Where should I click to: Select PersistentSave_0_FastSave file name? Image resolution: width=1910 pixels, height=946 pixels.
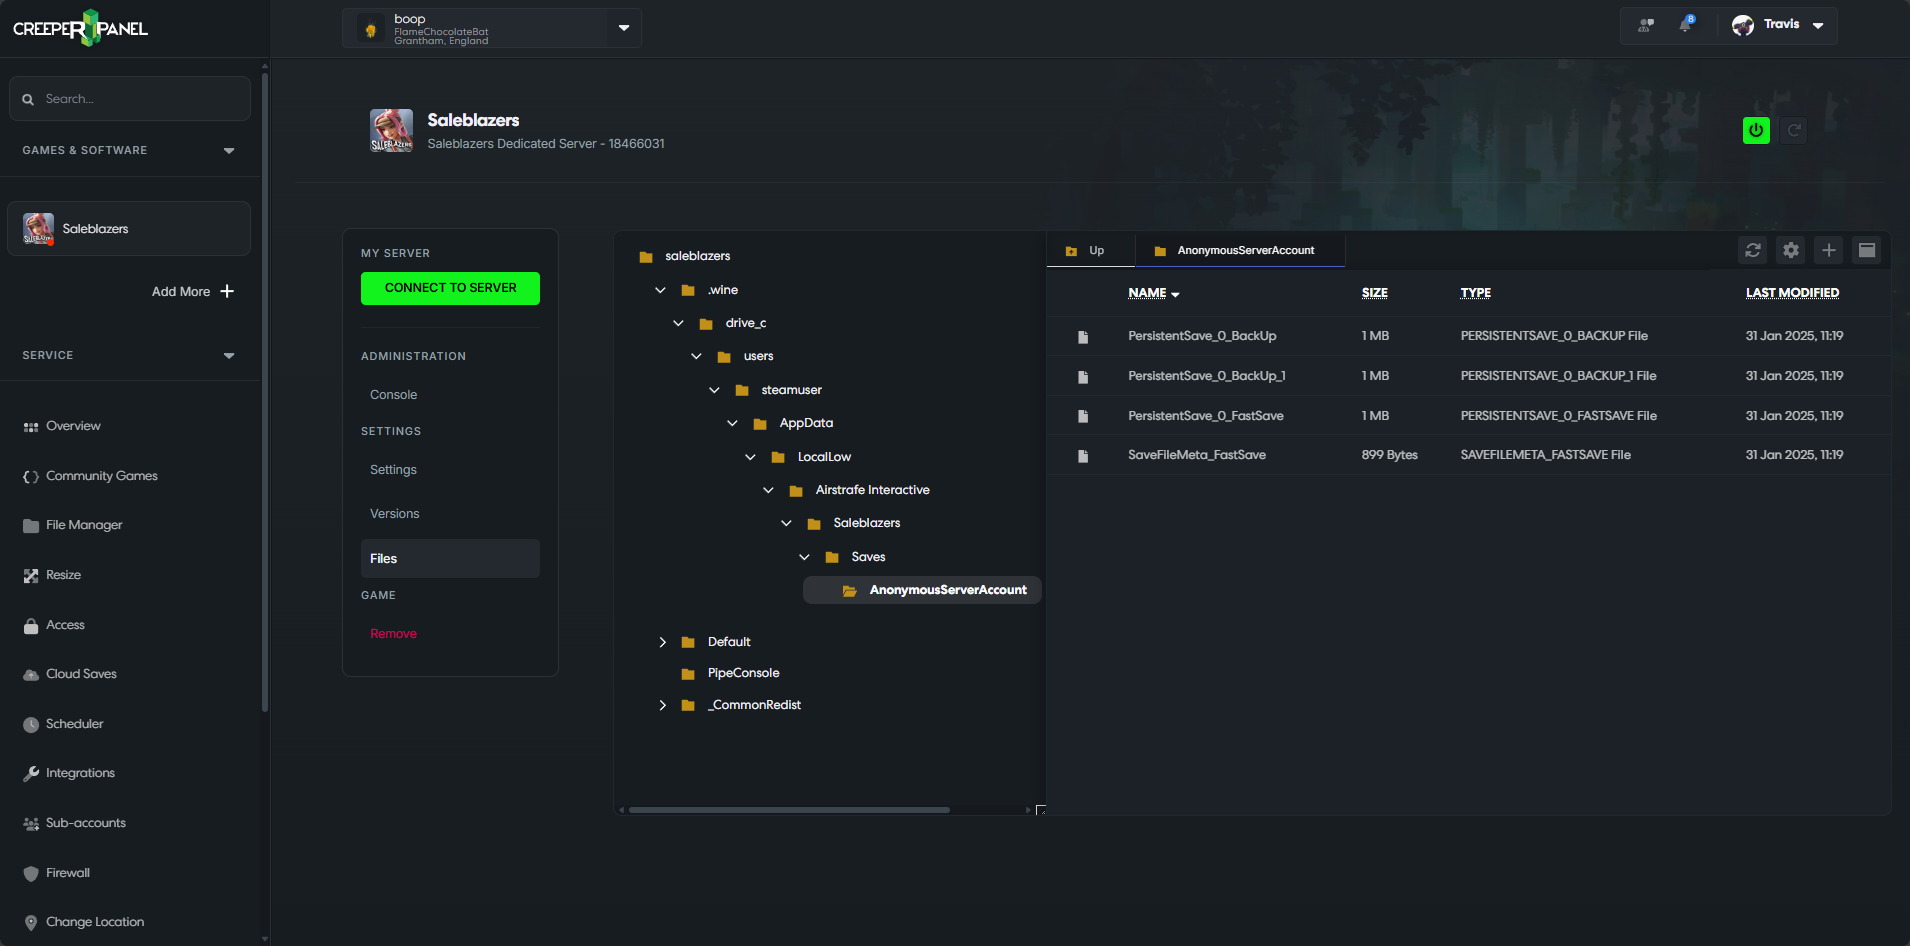(x=1205, y=416)
